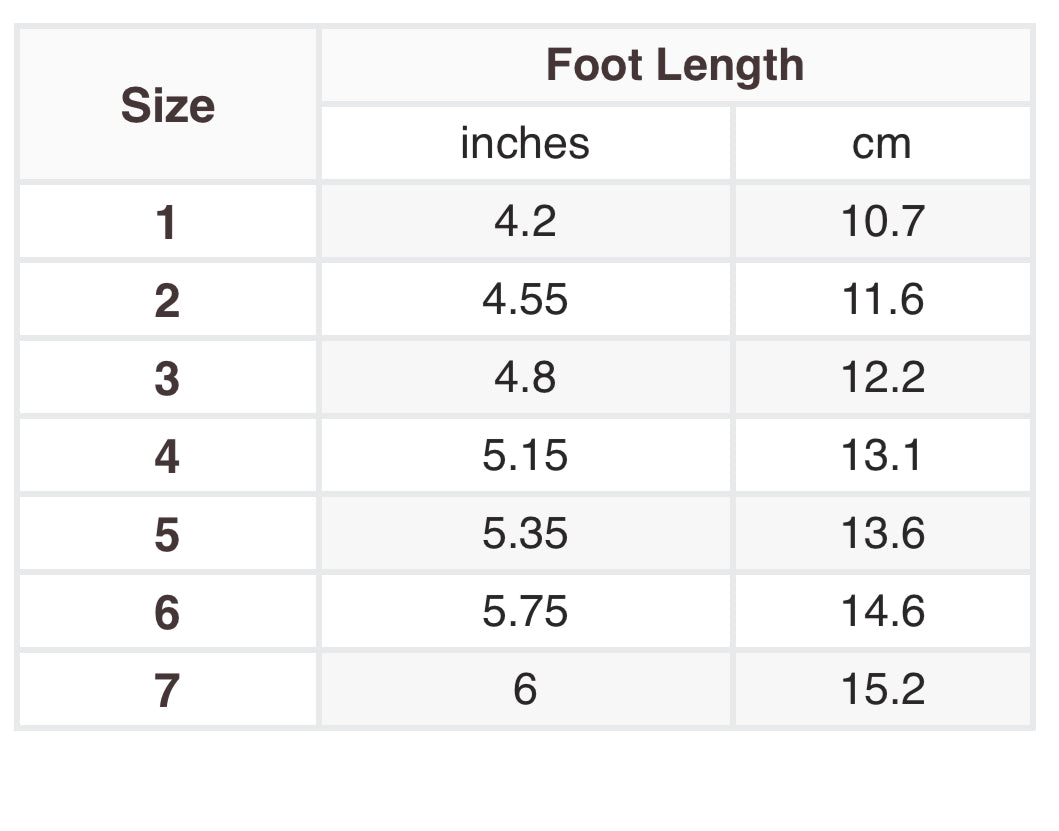Click the Size column header
The height and width of the screenshot is (831, 1059).
[x=168, y=105]
